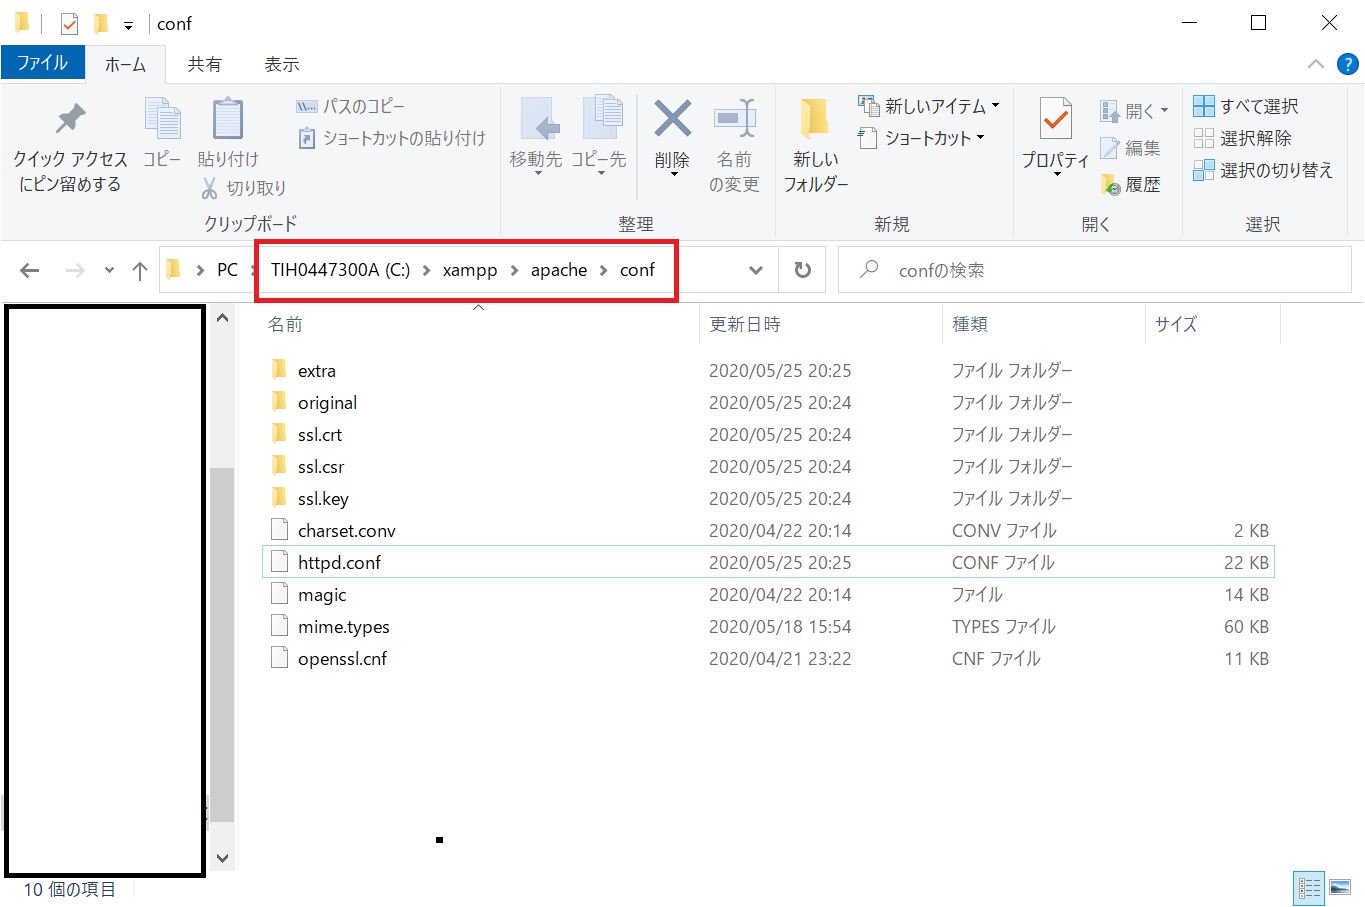Select the openssl.cnf file

767,658
